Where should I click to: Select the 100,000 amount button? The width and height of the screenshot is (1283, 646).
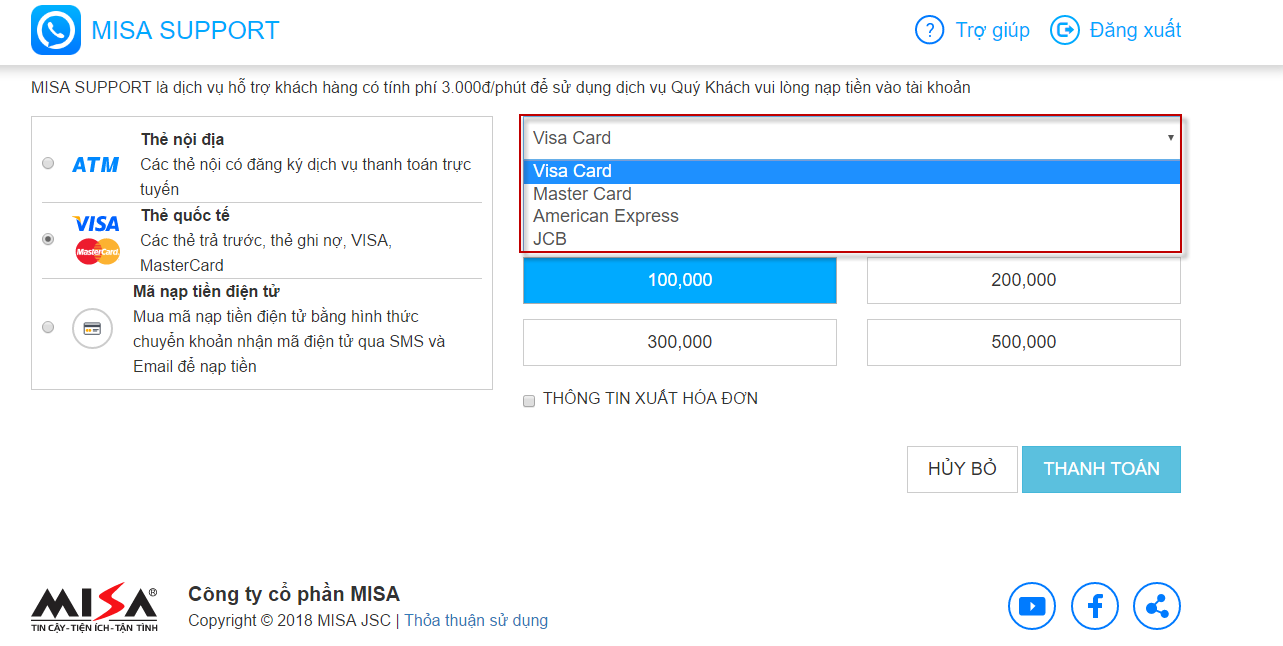(680, 280)
